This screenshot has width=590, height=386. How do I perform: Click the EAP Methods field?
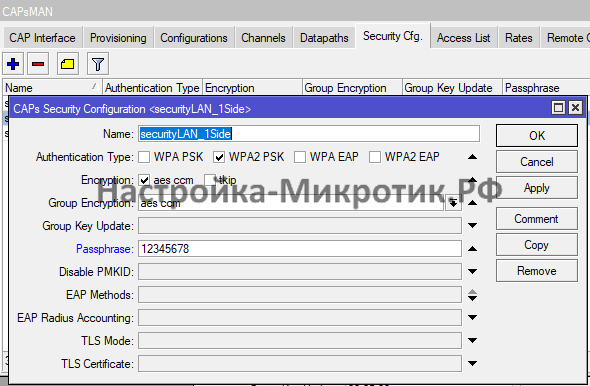[300, 295]
